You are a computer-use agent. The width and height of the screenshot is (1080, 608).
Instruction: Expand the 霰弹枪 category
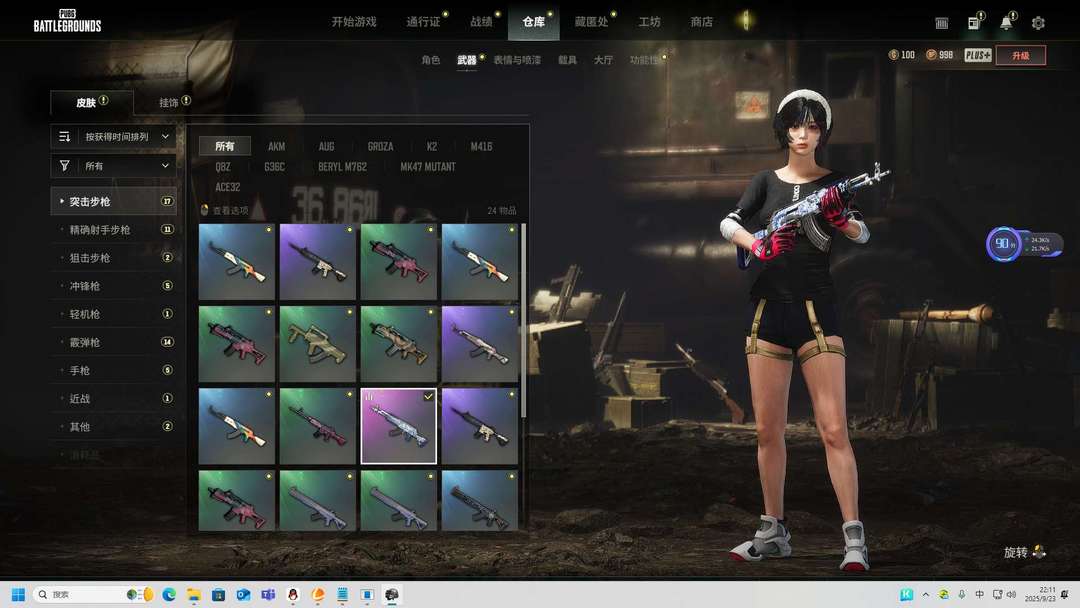114,342
